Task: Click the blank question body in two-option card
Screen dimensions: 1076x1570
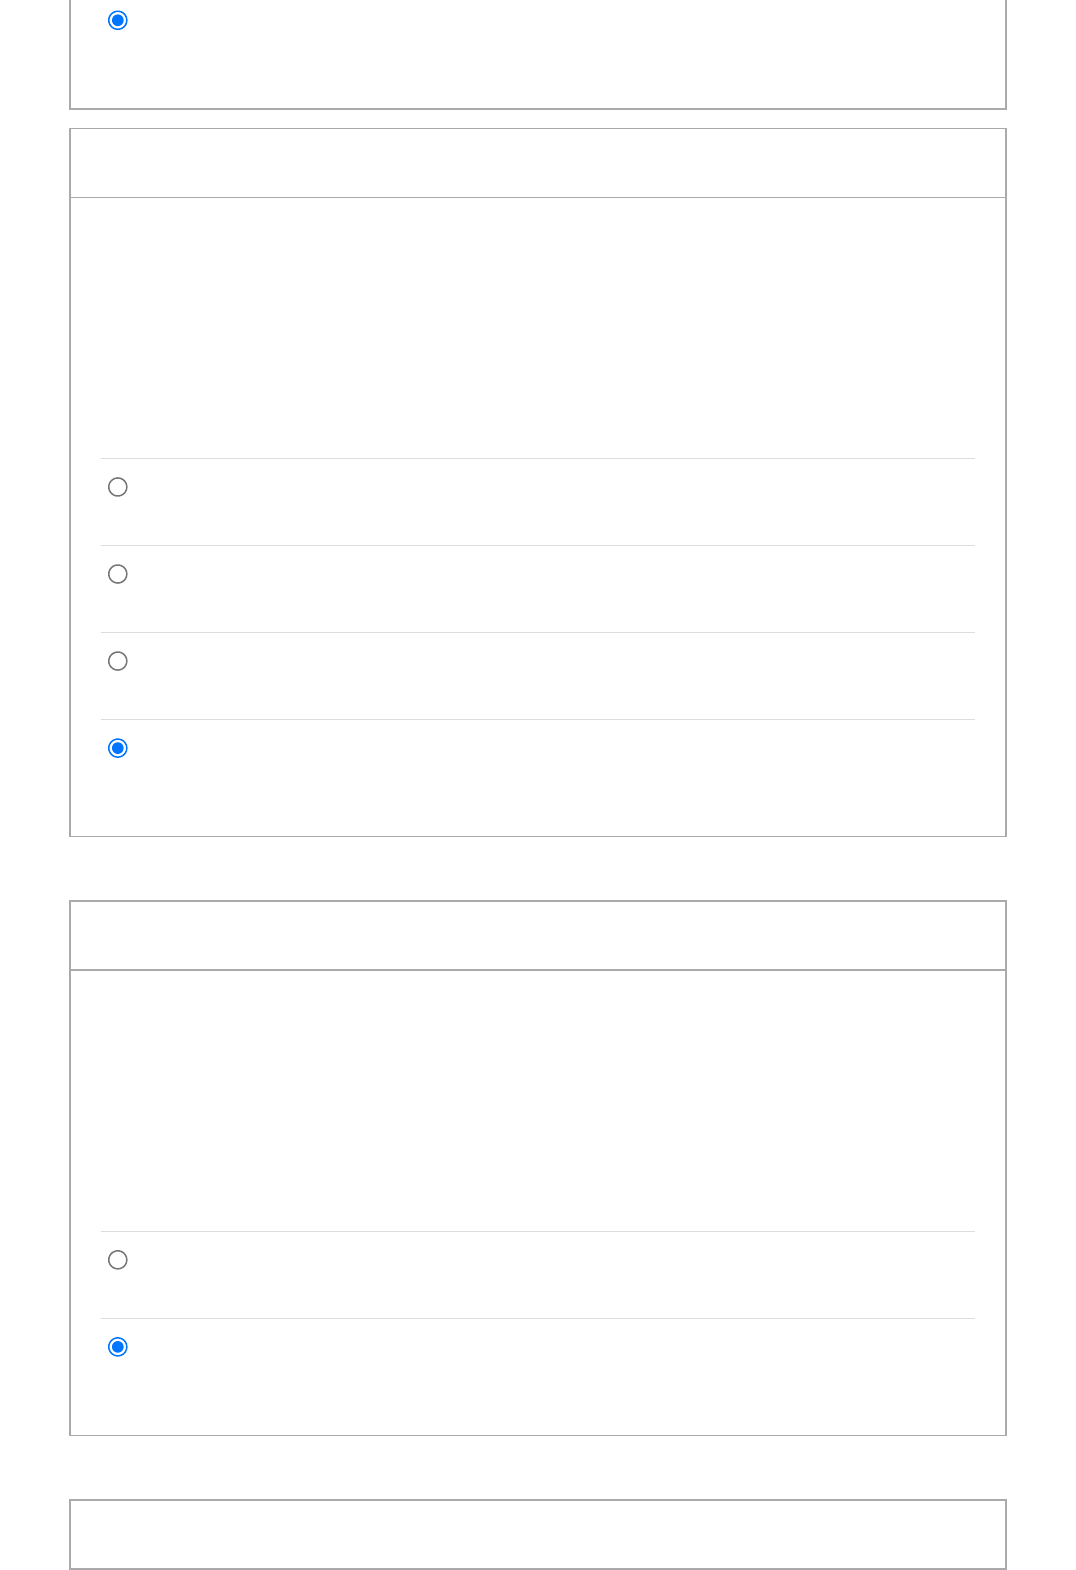Action: click(x=538, y=1100)
